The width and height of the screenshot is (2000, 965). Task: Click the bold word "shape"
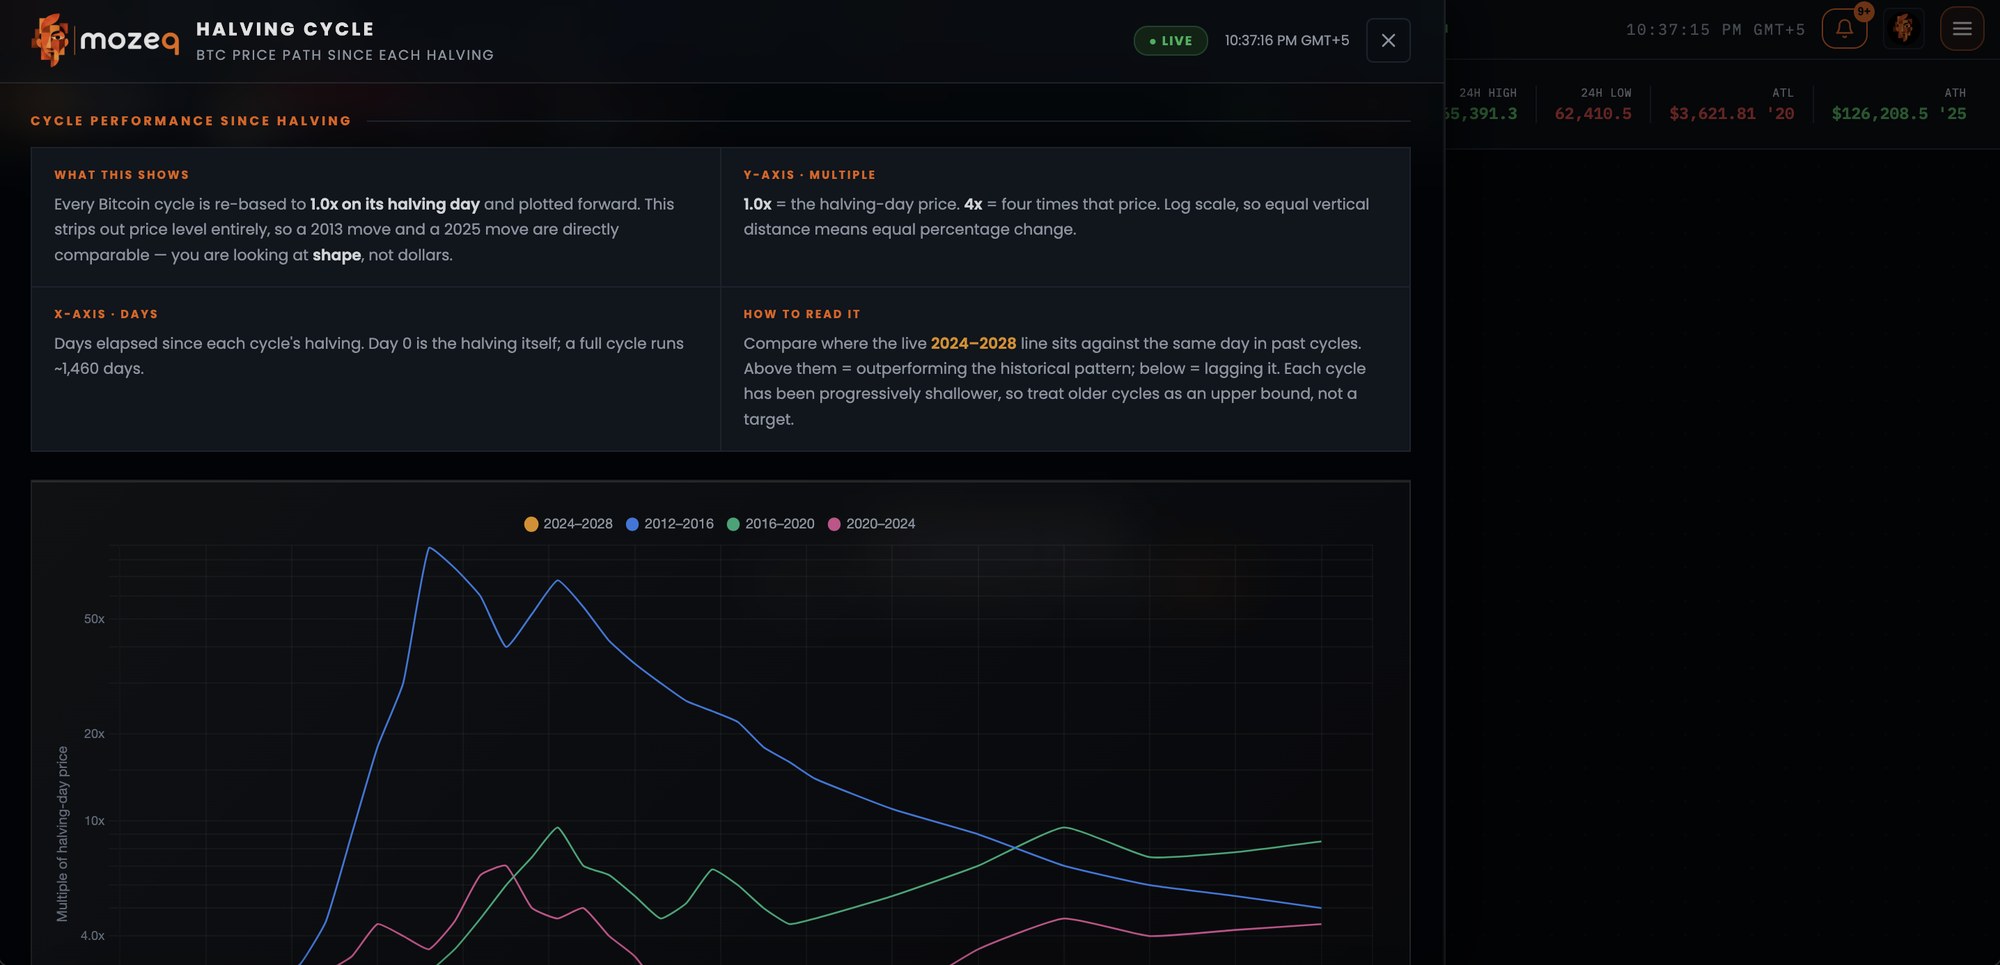[x=337, y=255]
